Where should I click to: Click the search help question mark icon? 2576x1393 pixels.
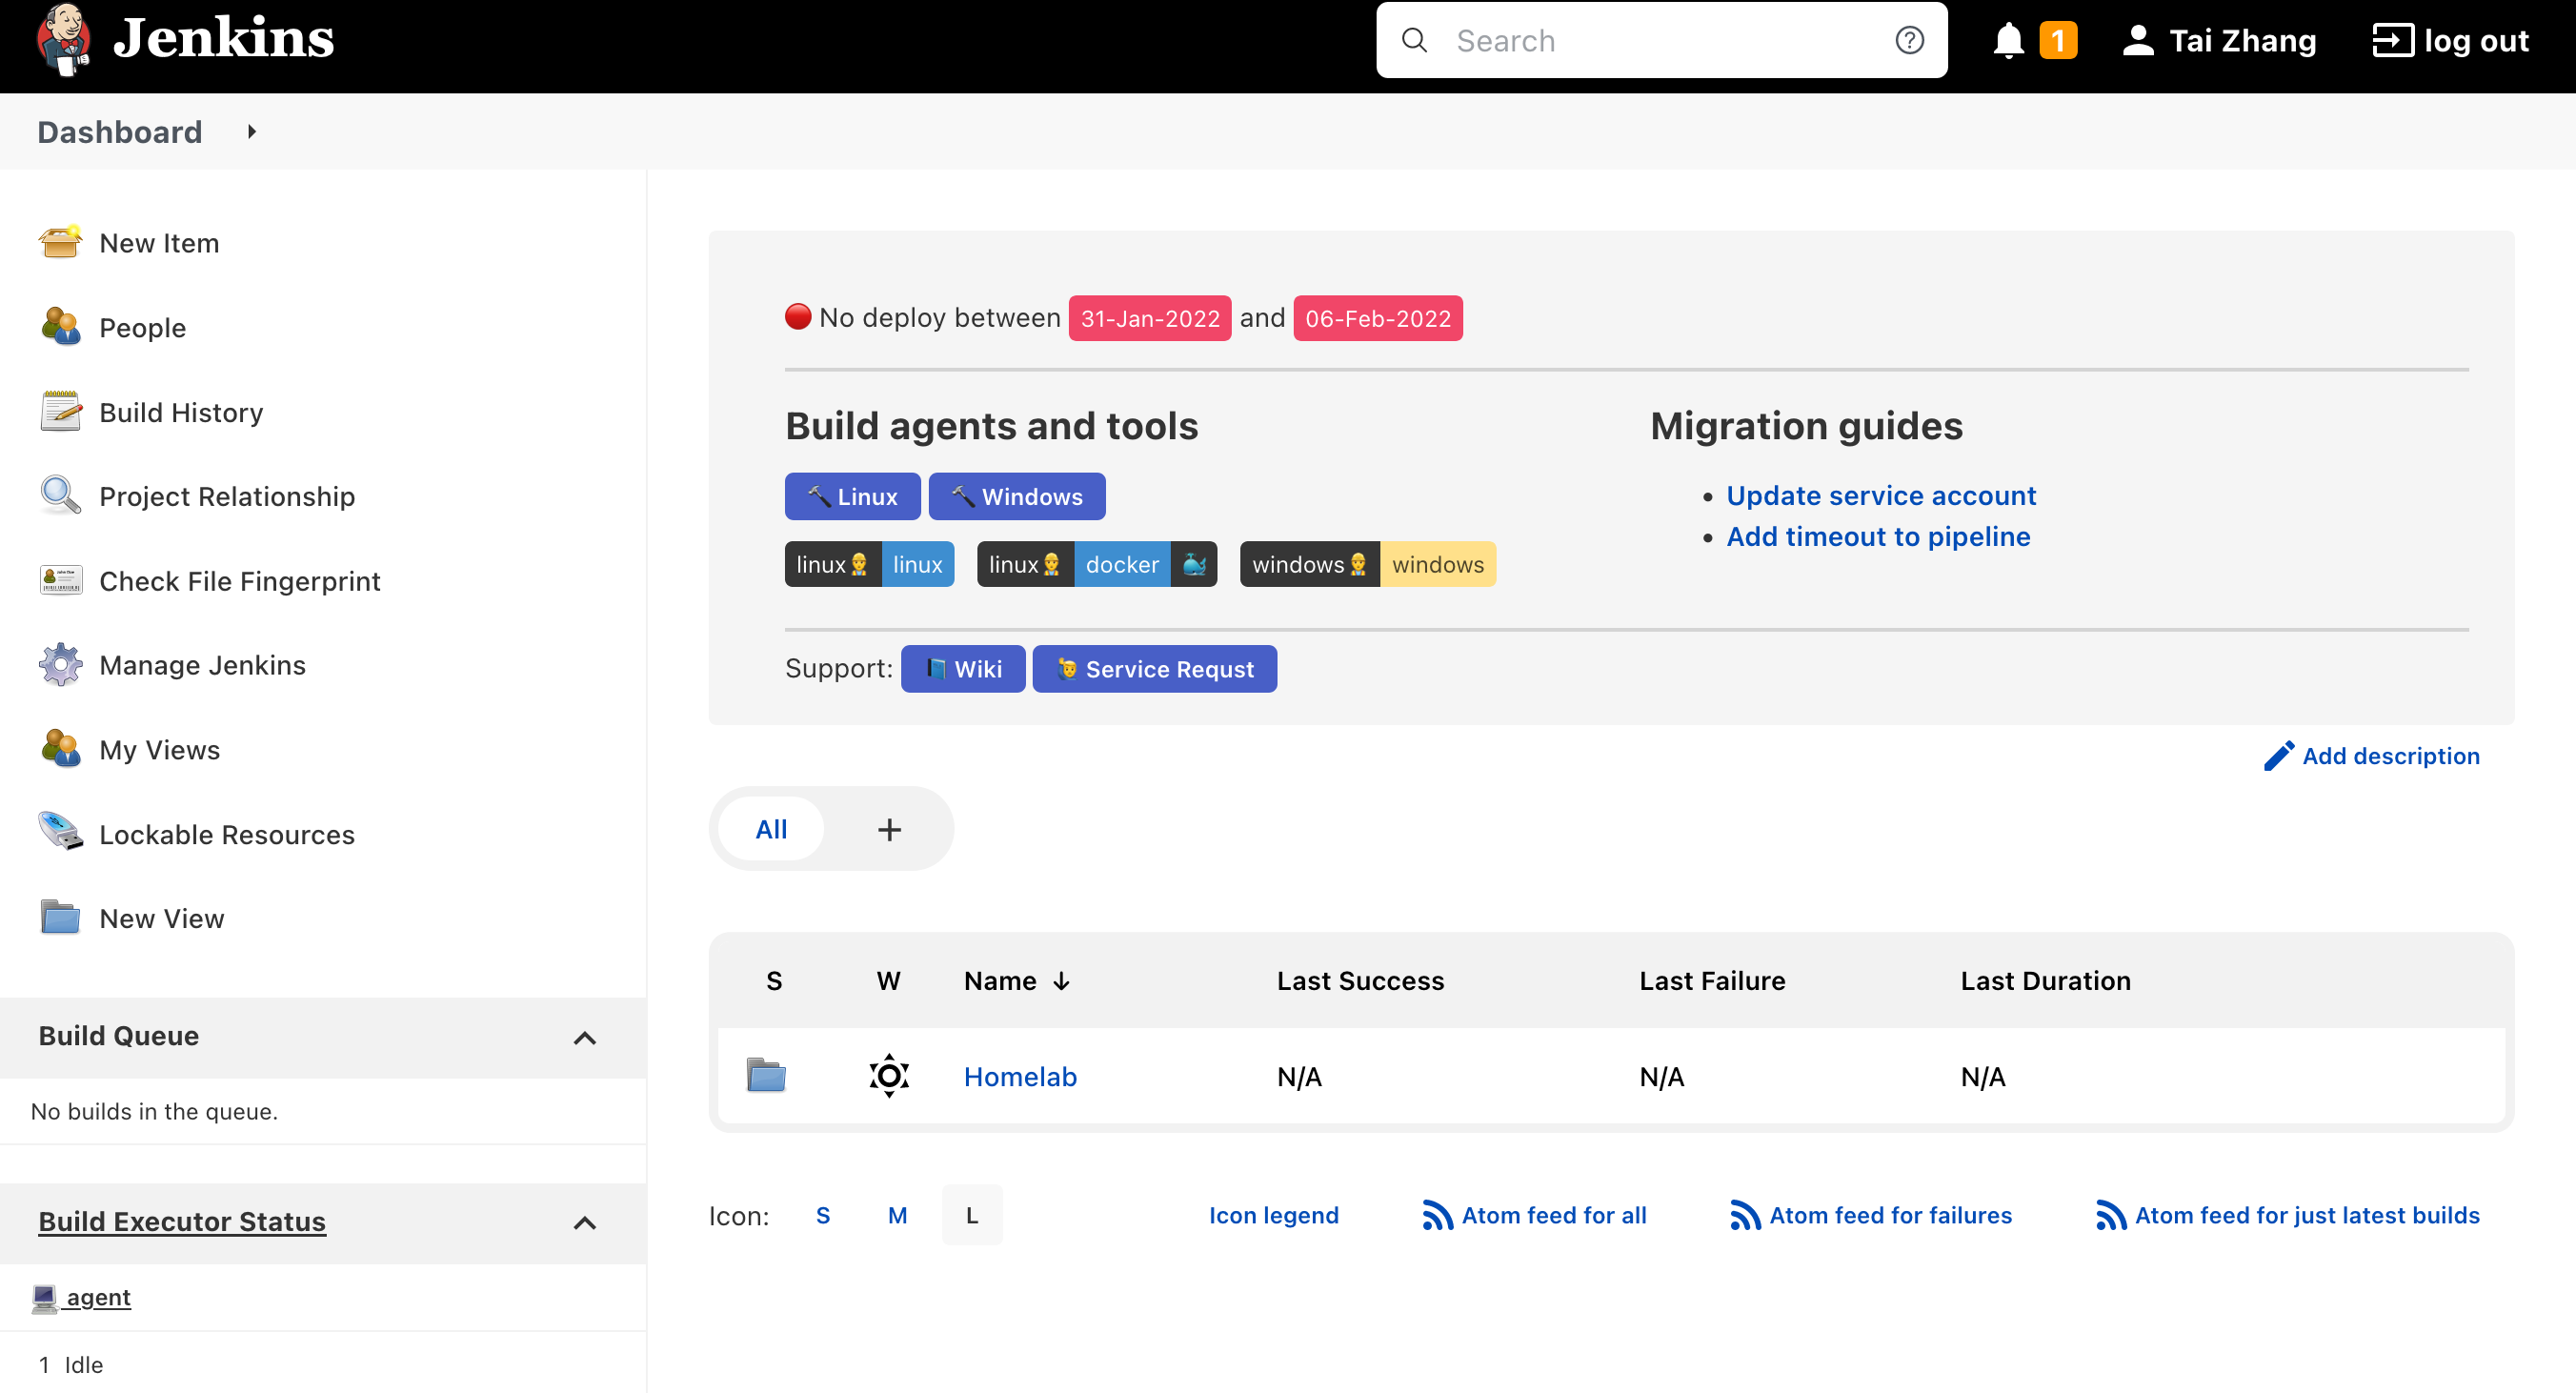click(1909, 40)
